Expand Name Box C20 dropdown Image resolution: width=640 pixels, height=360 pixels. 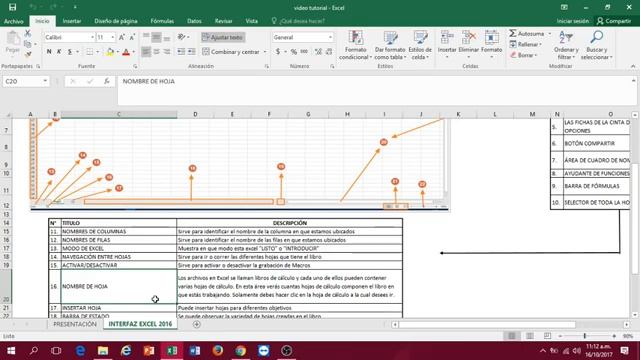click(x=45, y=81)
